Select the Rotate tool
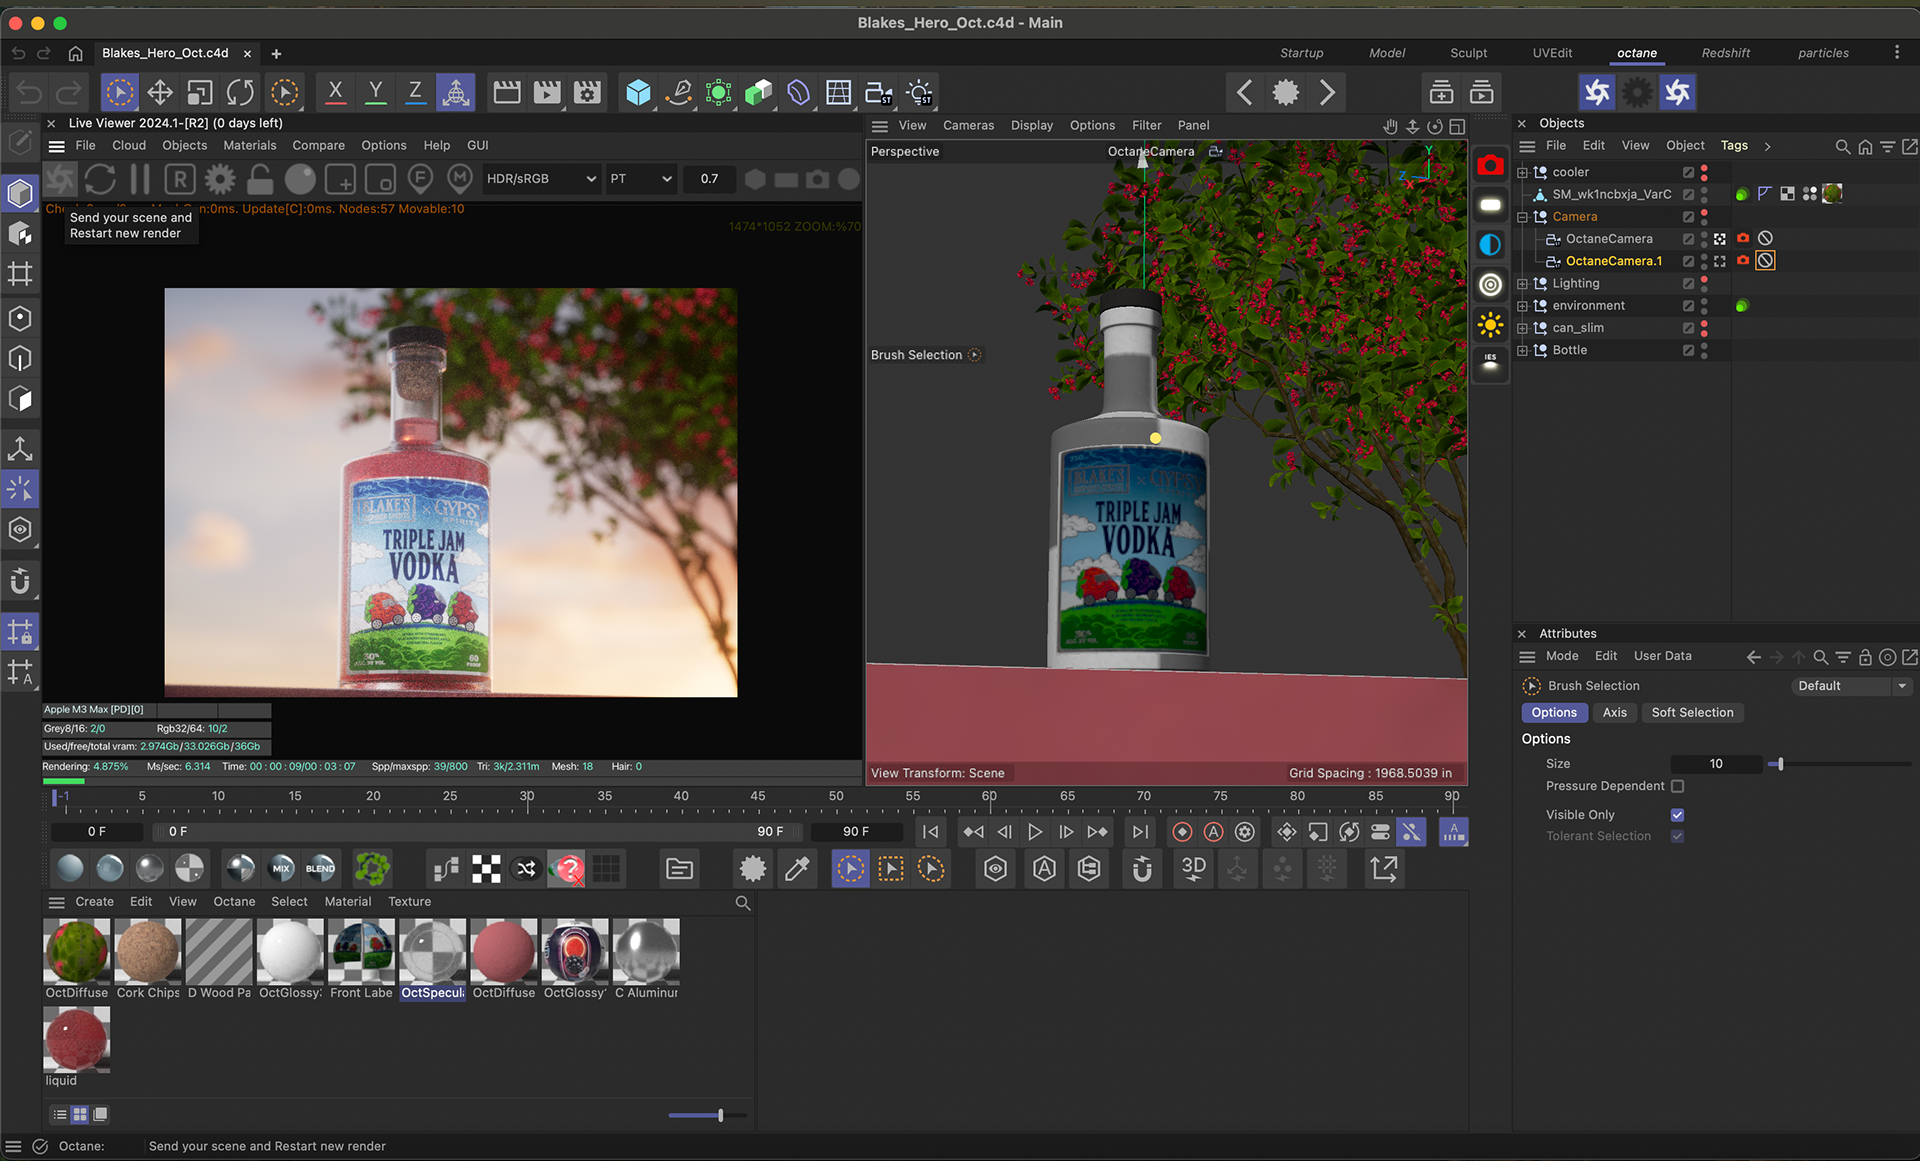Image resolution: width=1920 pixels, height=1161 pixels. click(x=240, y=93)
